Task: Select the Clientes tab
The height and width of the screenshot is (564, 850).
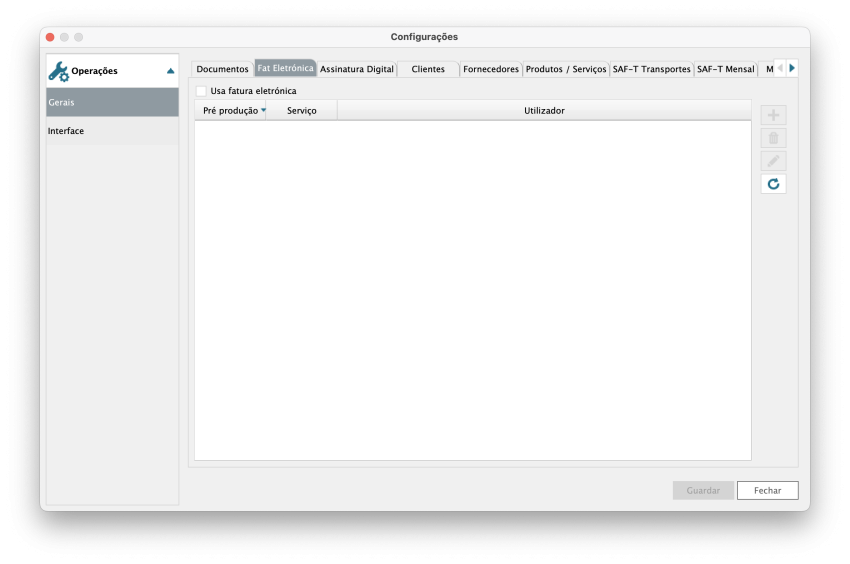Action: tap(428, 69)
